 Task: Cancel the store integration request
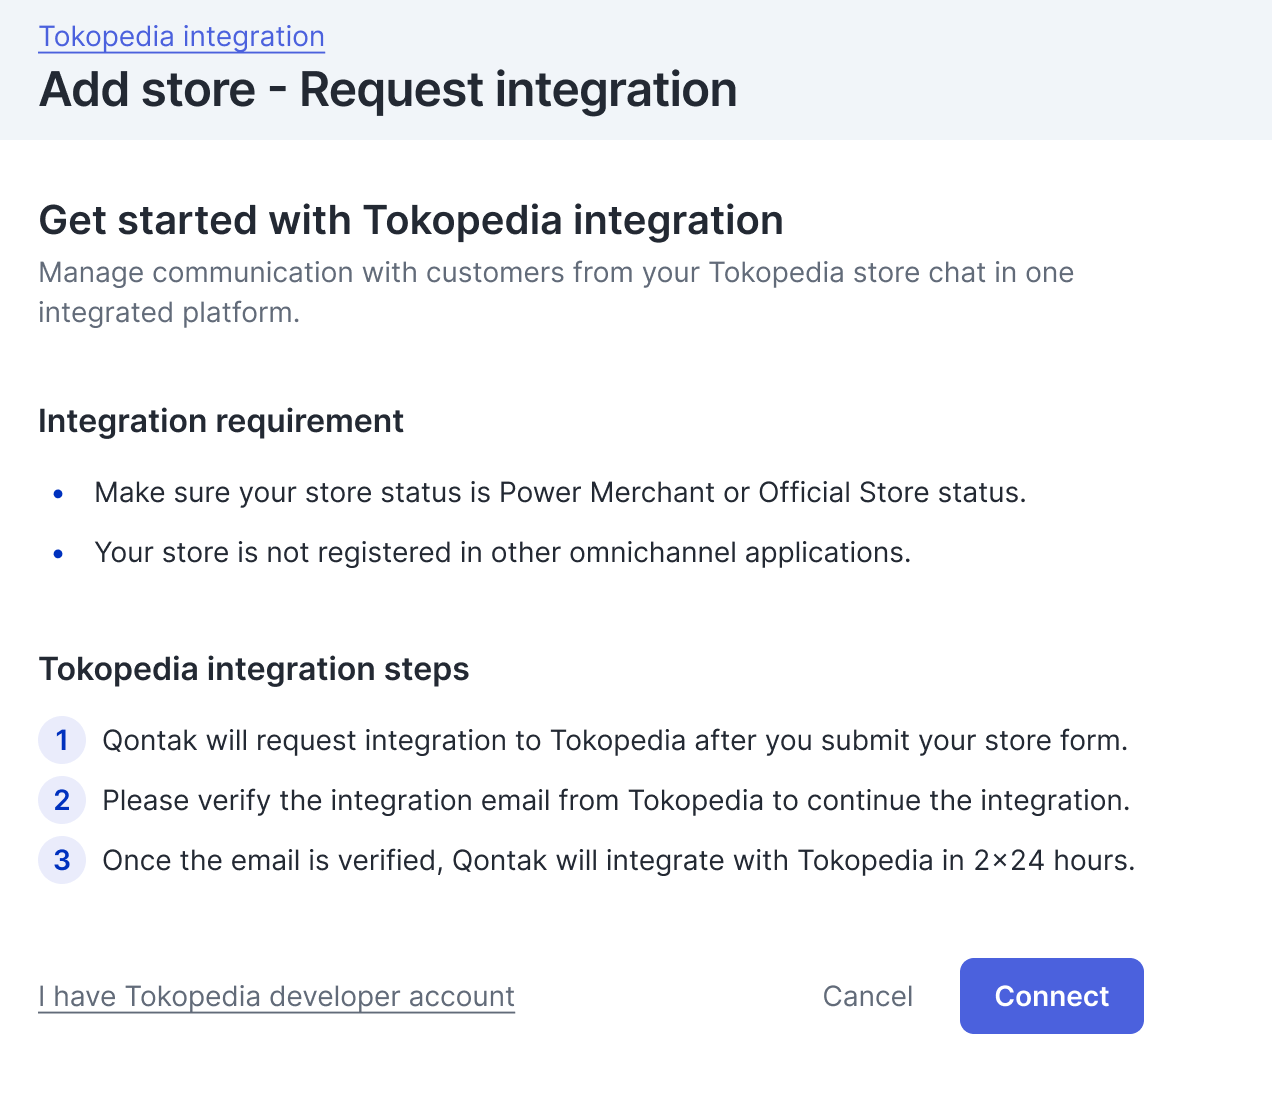[x=867, y=996]
